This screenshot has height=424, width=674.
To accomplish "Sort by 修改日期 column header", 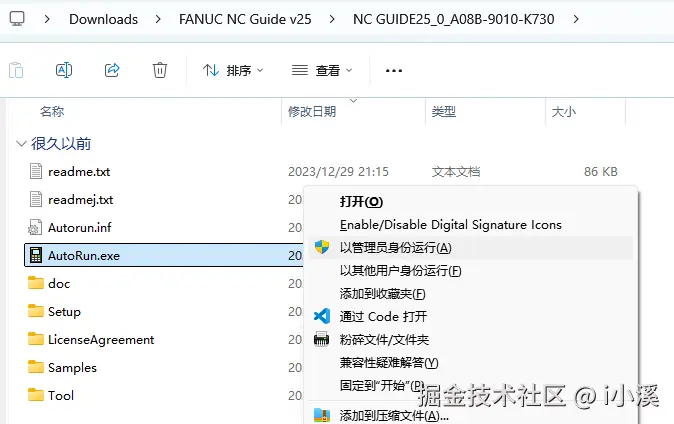I will (312, 112).
